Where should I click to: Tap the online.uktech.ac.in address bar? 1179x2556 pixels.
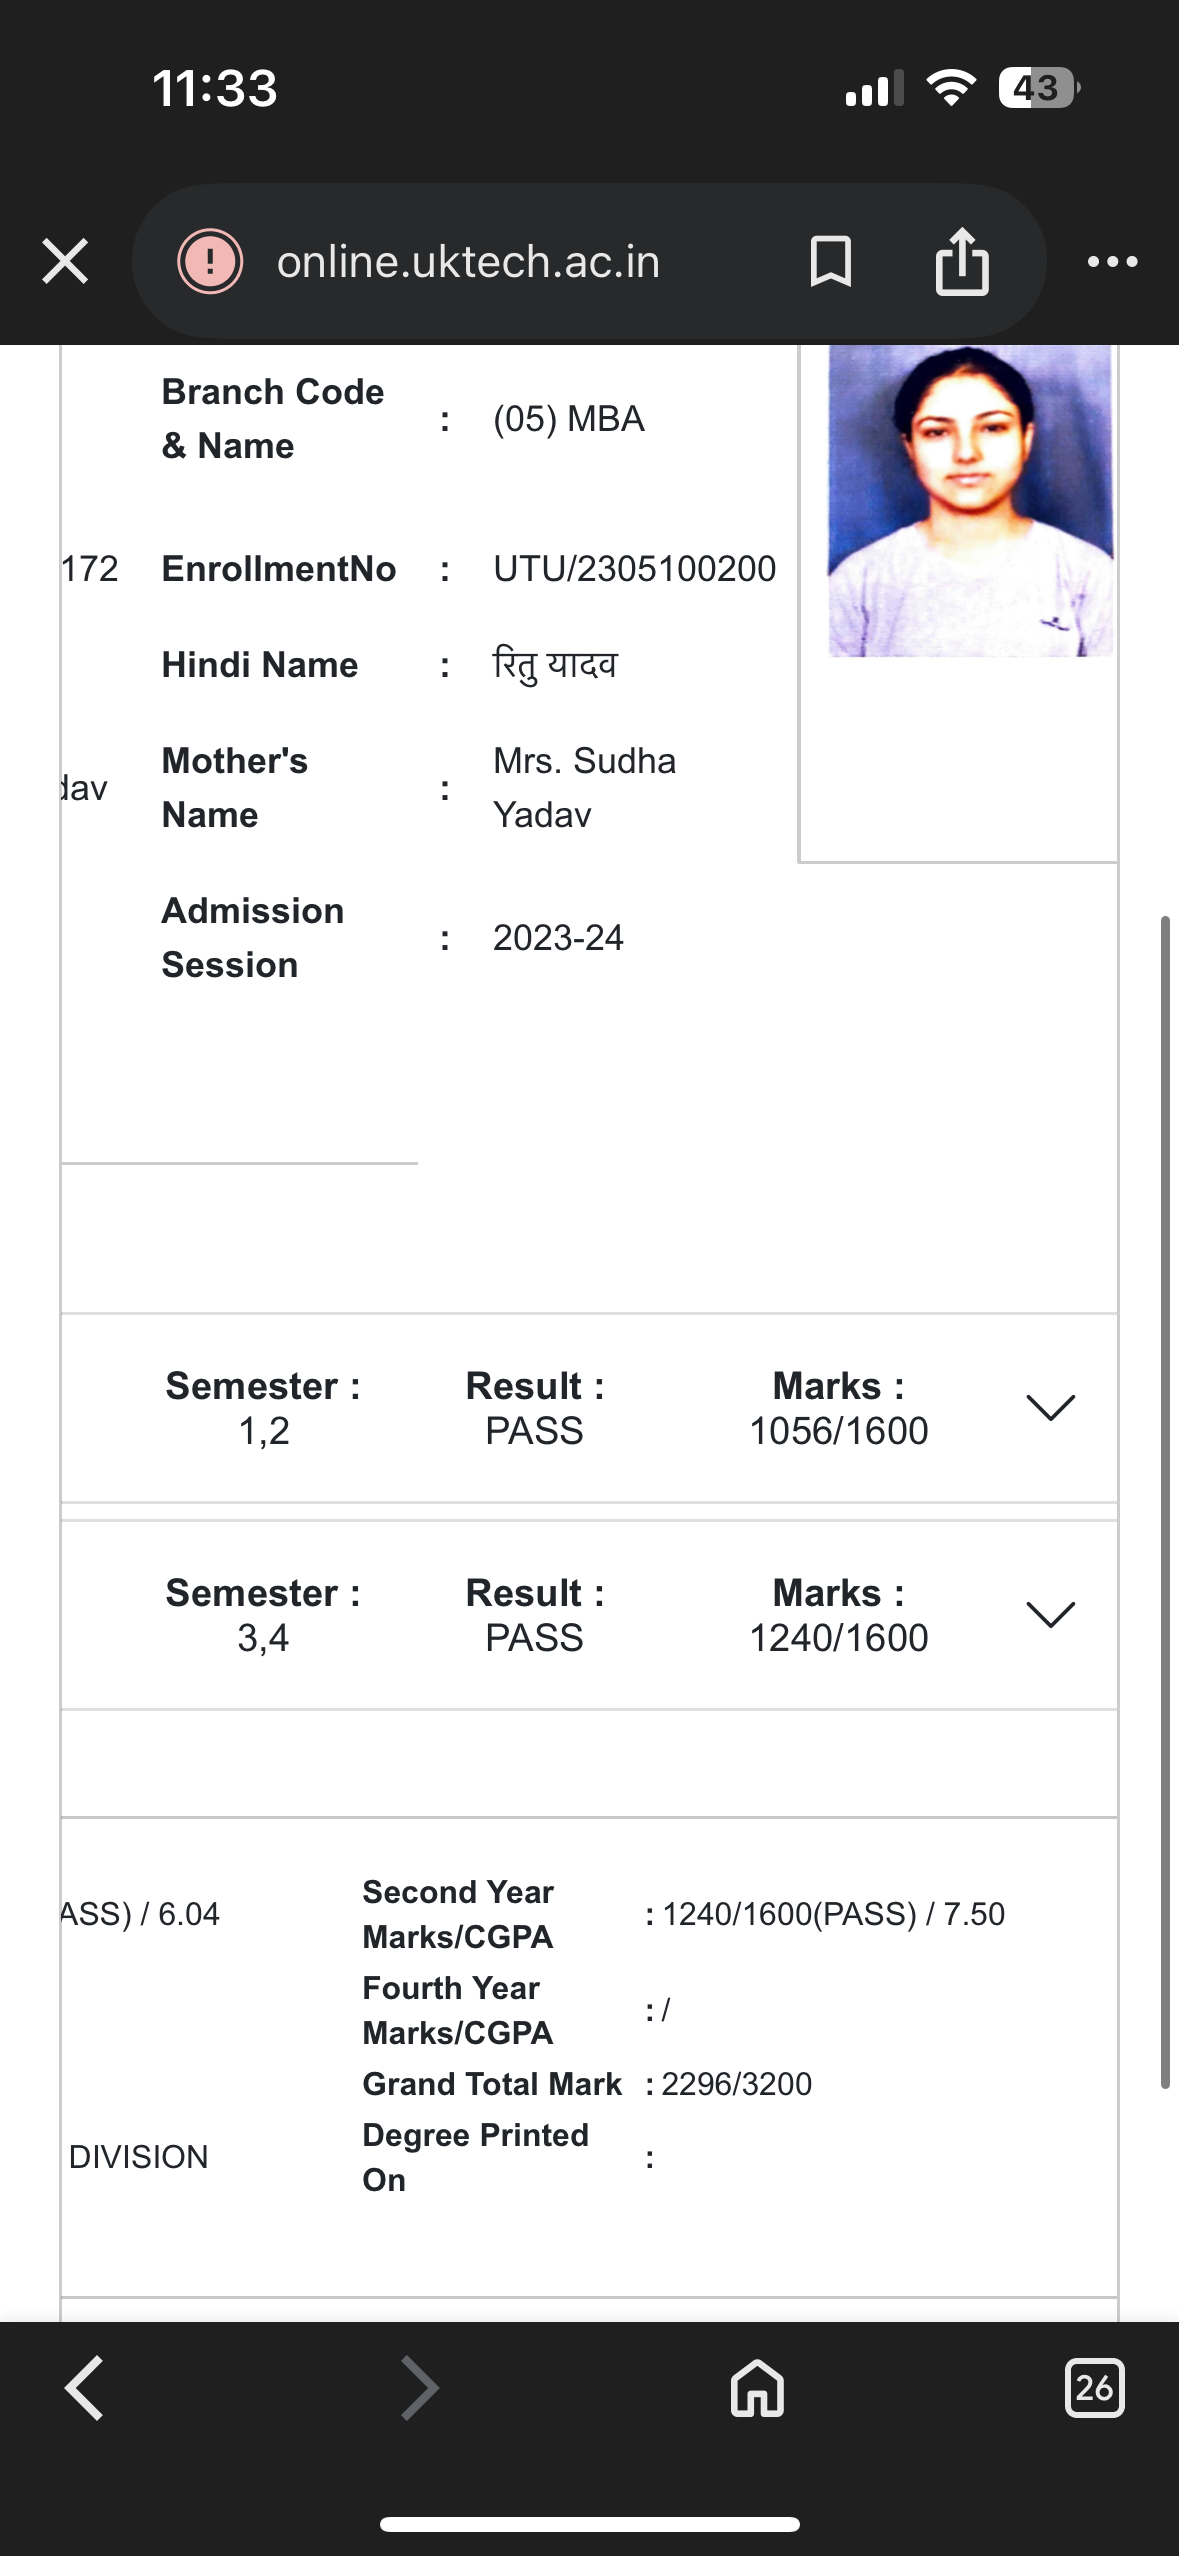468,262
